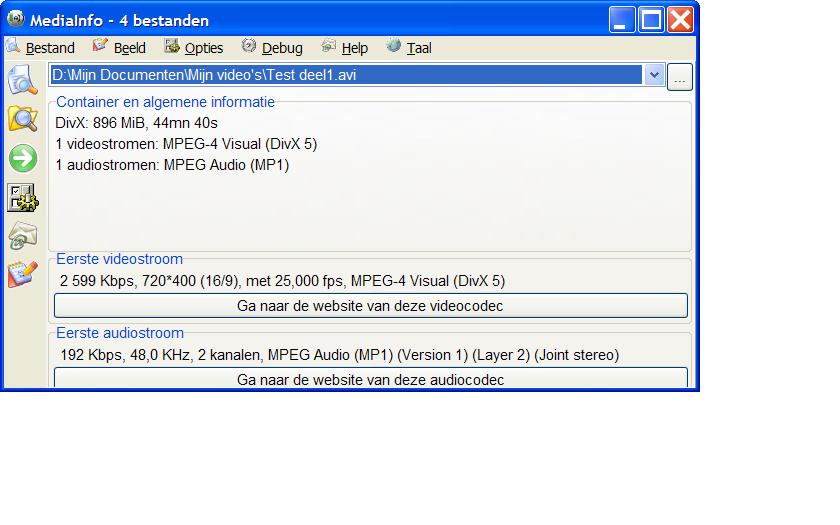This screenshot has width=840, height=525.
Task: Maximize the MediaInfo window
Action: [651, 20]
